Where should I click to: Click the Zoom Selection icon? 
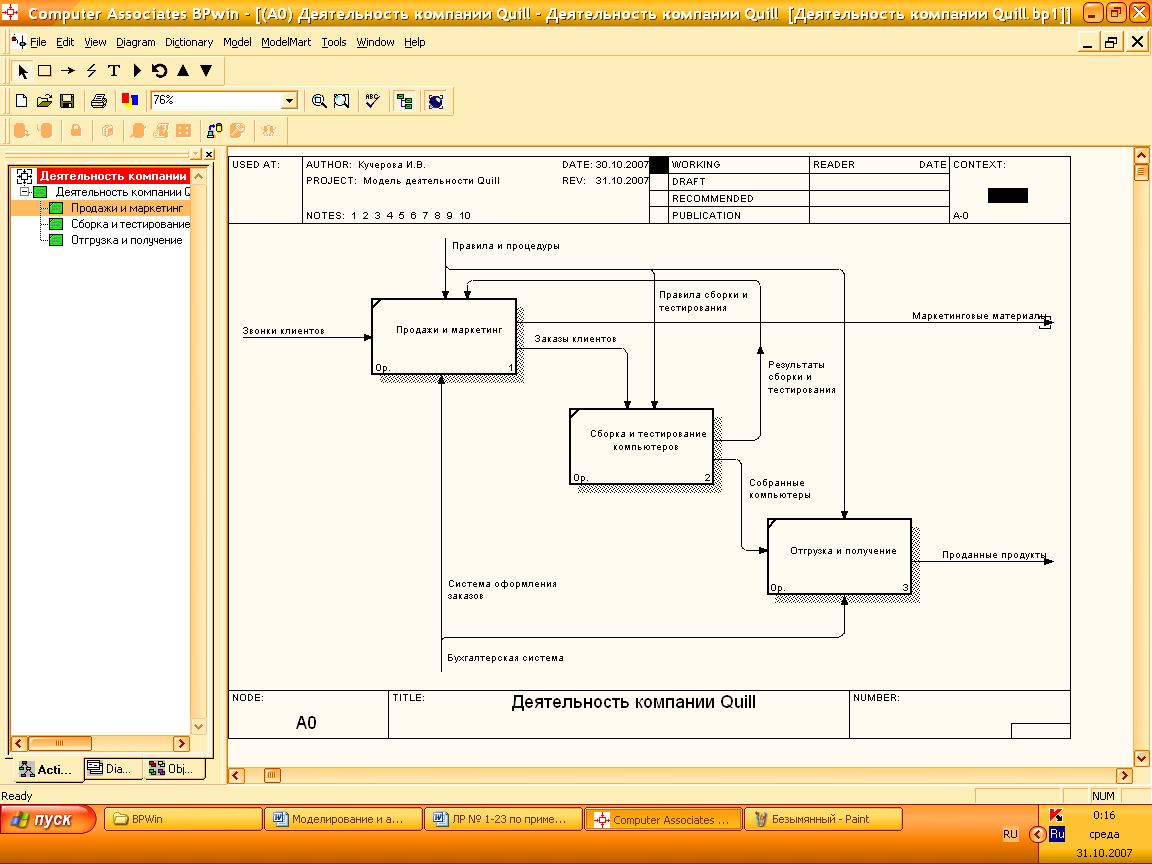tap(342, 101)
